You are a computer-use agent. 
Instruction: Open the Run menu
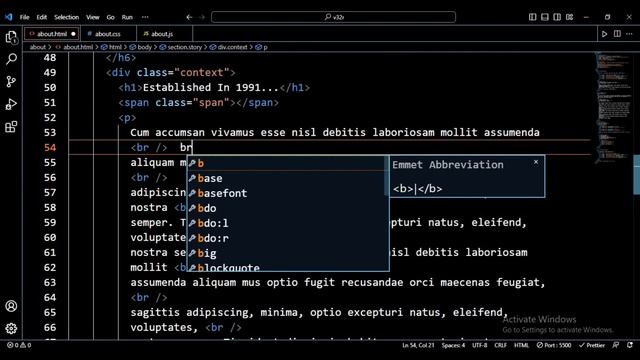[x=127, y=17]
